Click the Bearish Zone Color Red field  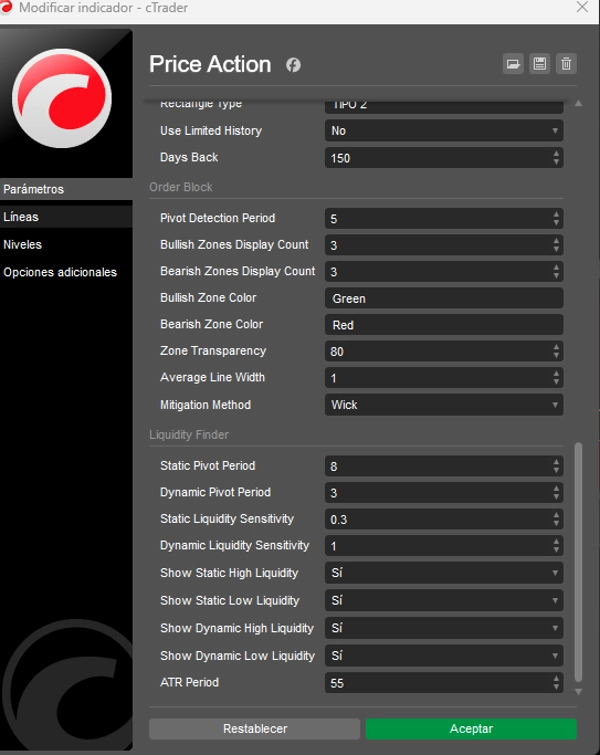coord(444,325)
